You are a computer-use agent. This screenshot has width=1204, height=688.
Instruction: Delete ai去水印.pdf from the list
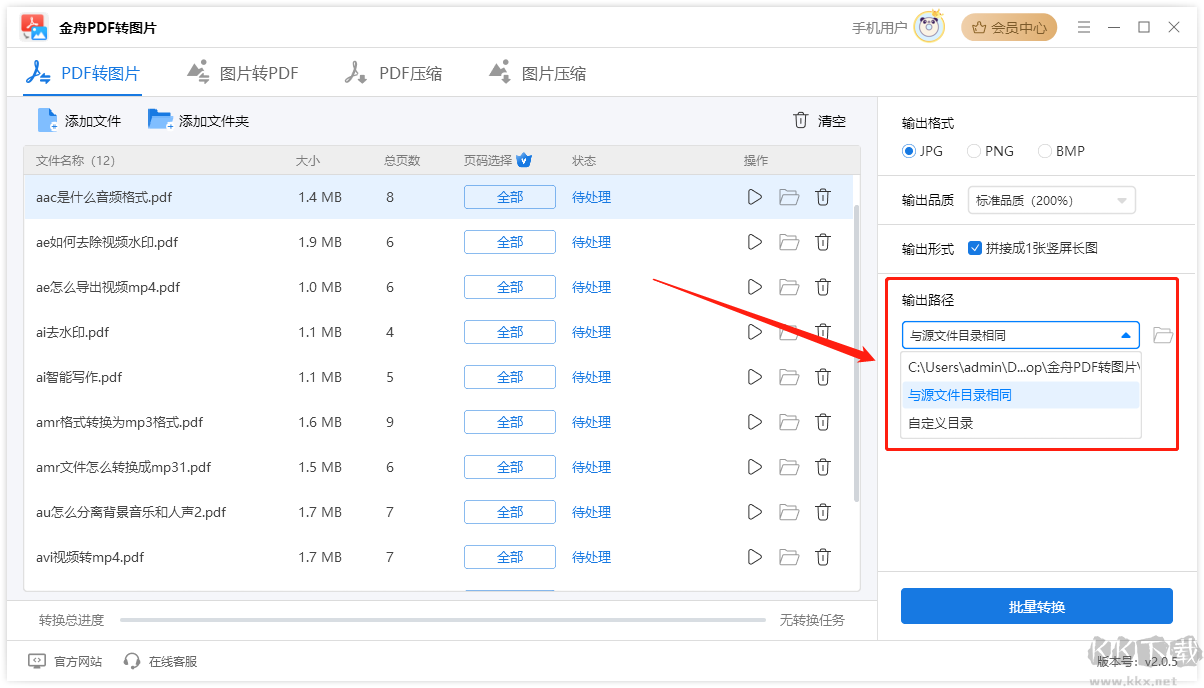pos(823,332)
